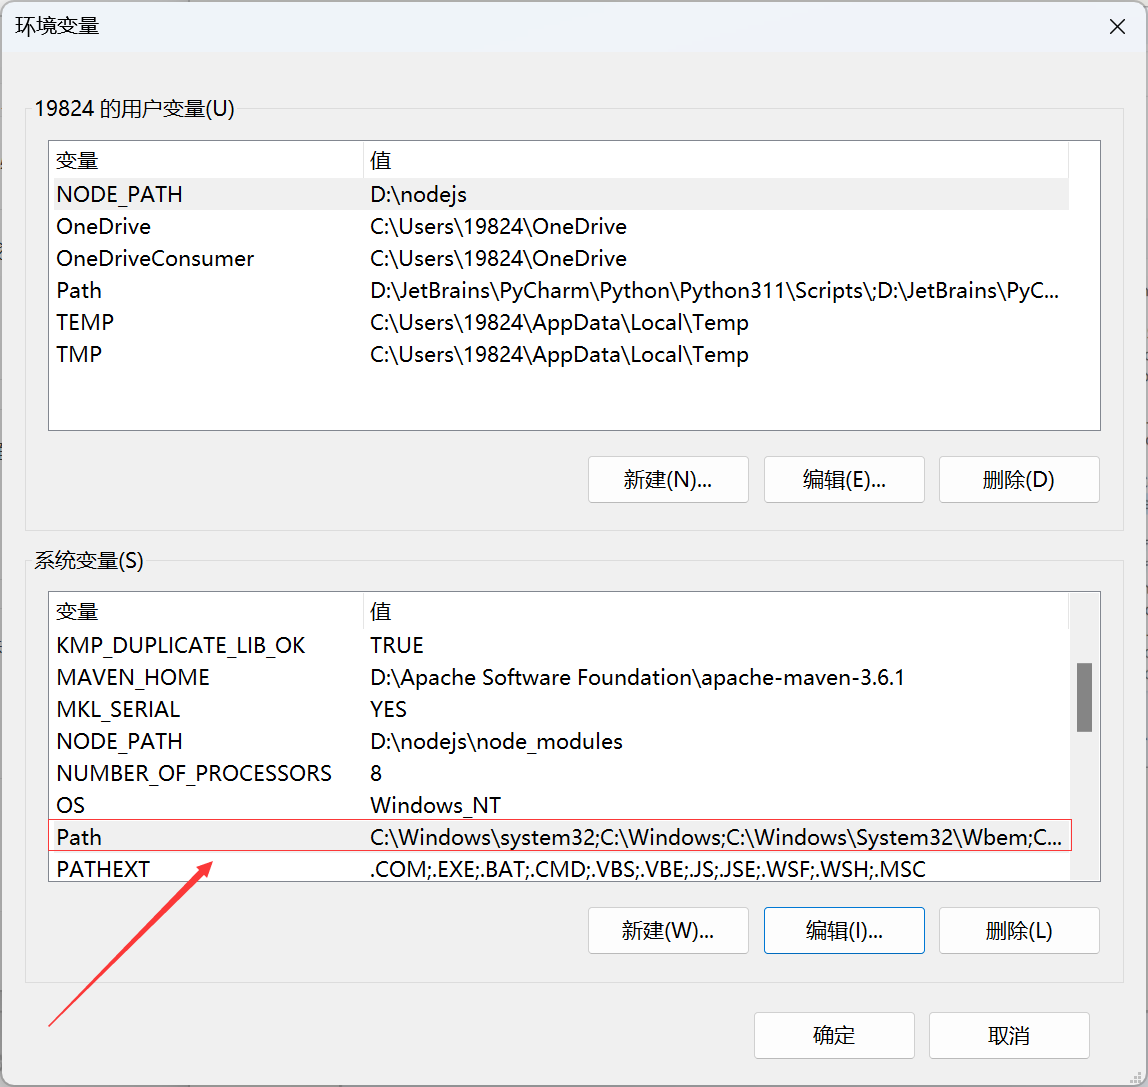Viewport: 1148px width, 1087px height.
Task: Select the OS system variable
Action: click(x=561, y=805)
